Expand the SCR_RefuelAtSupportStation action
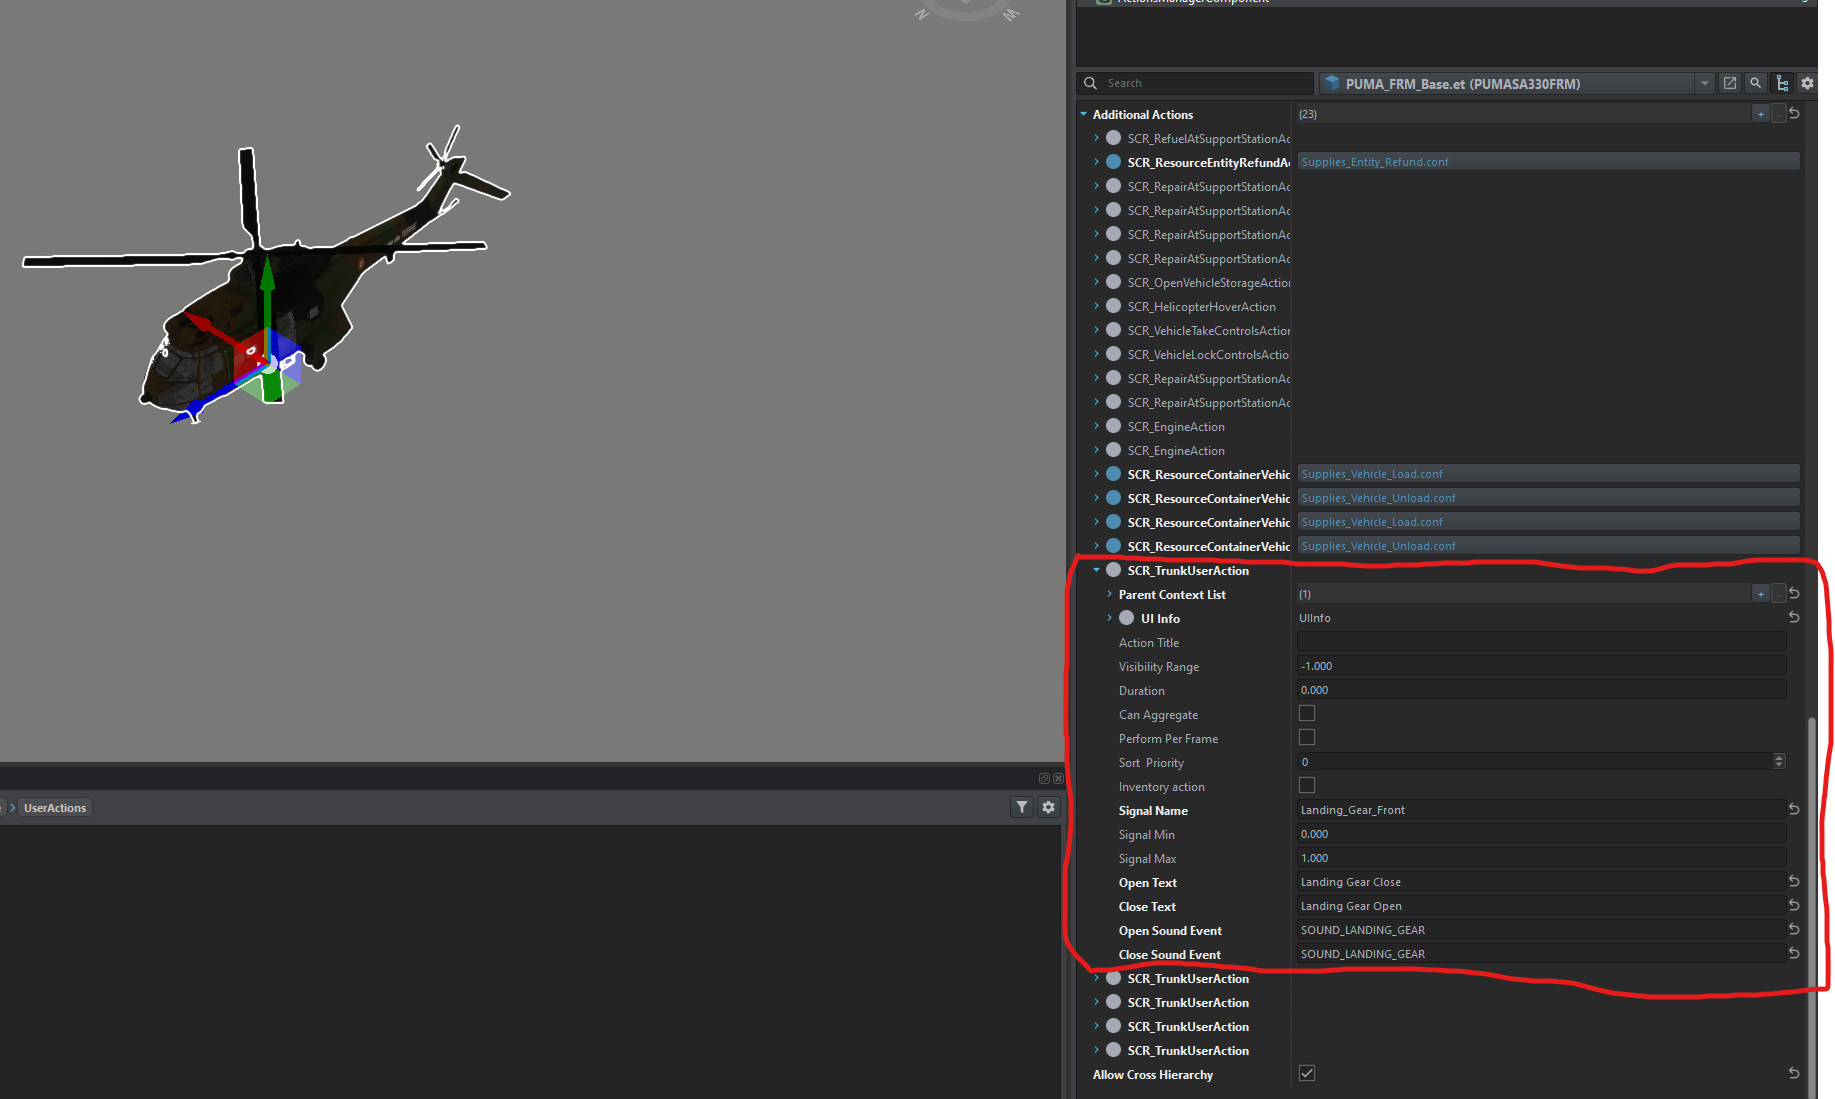Viewport: 1835px width, 1099px height. 1096,138
